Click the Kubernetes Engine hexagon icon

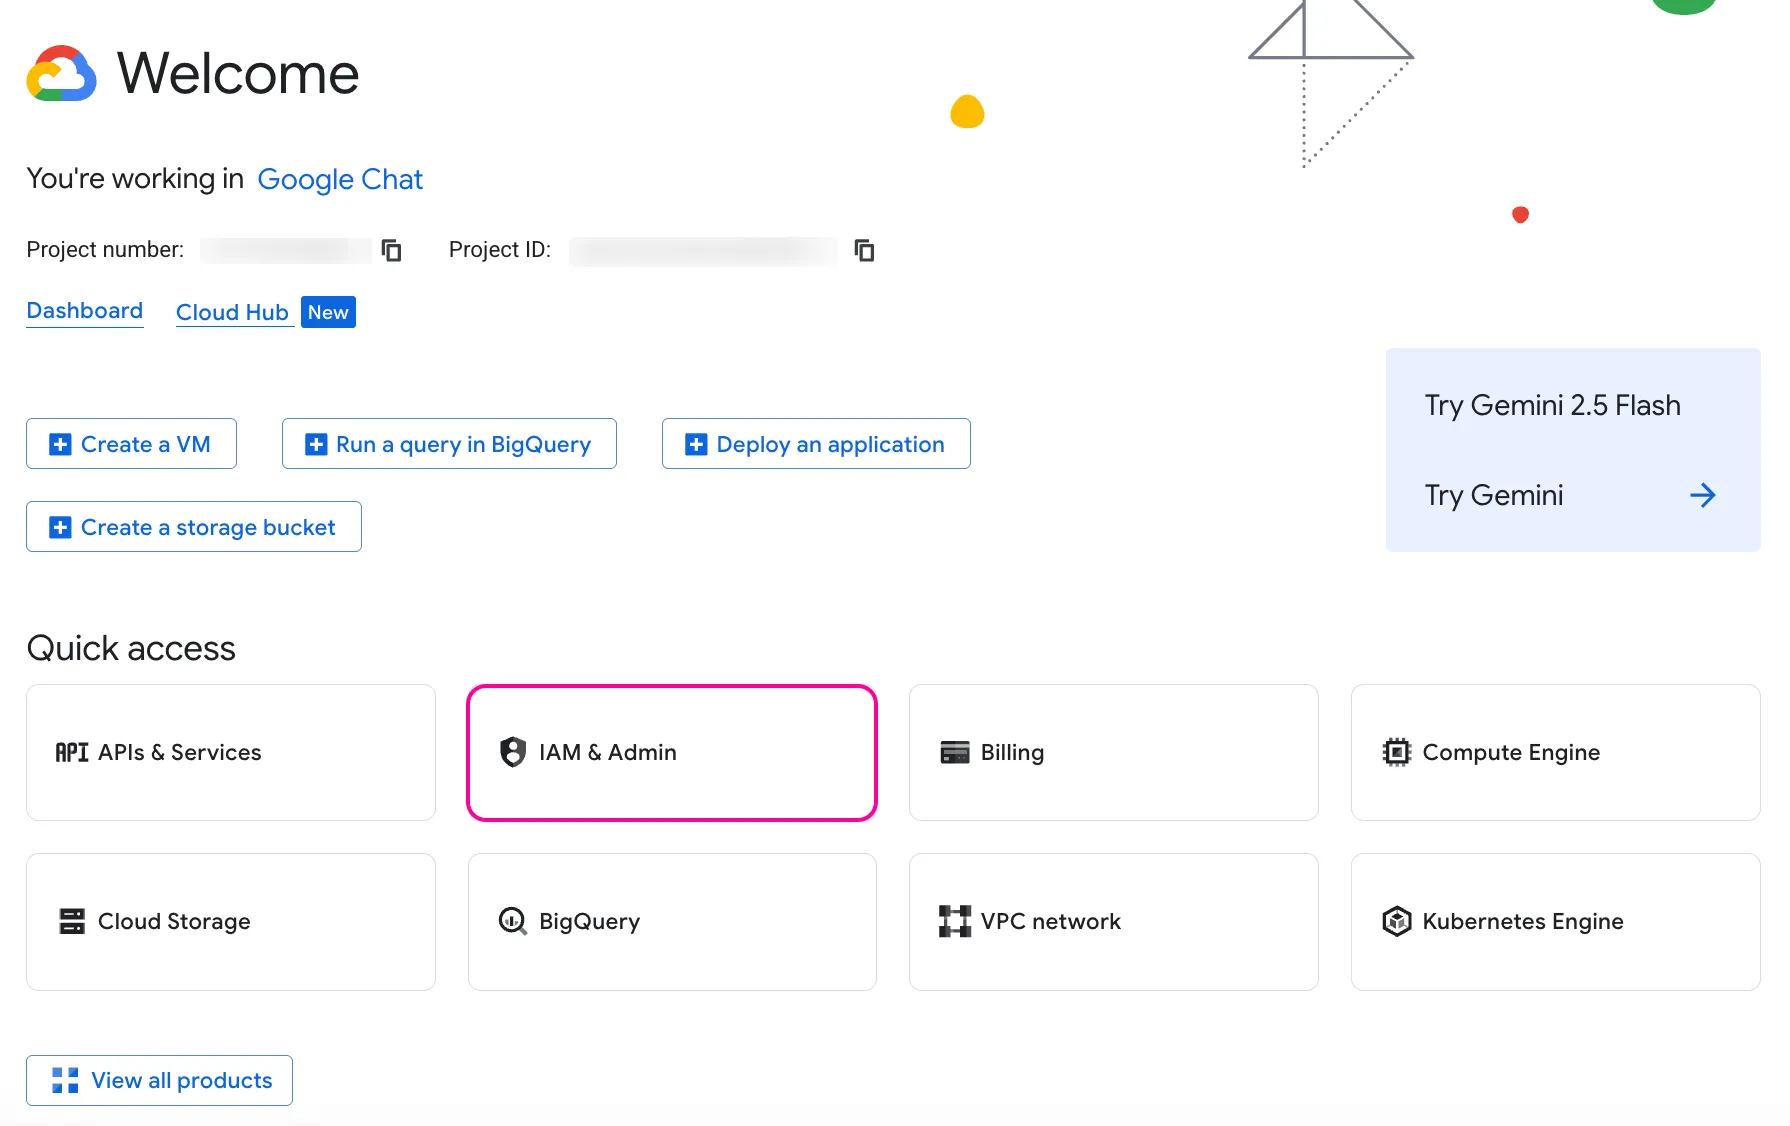click(1396, 921)
